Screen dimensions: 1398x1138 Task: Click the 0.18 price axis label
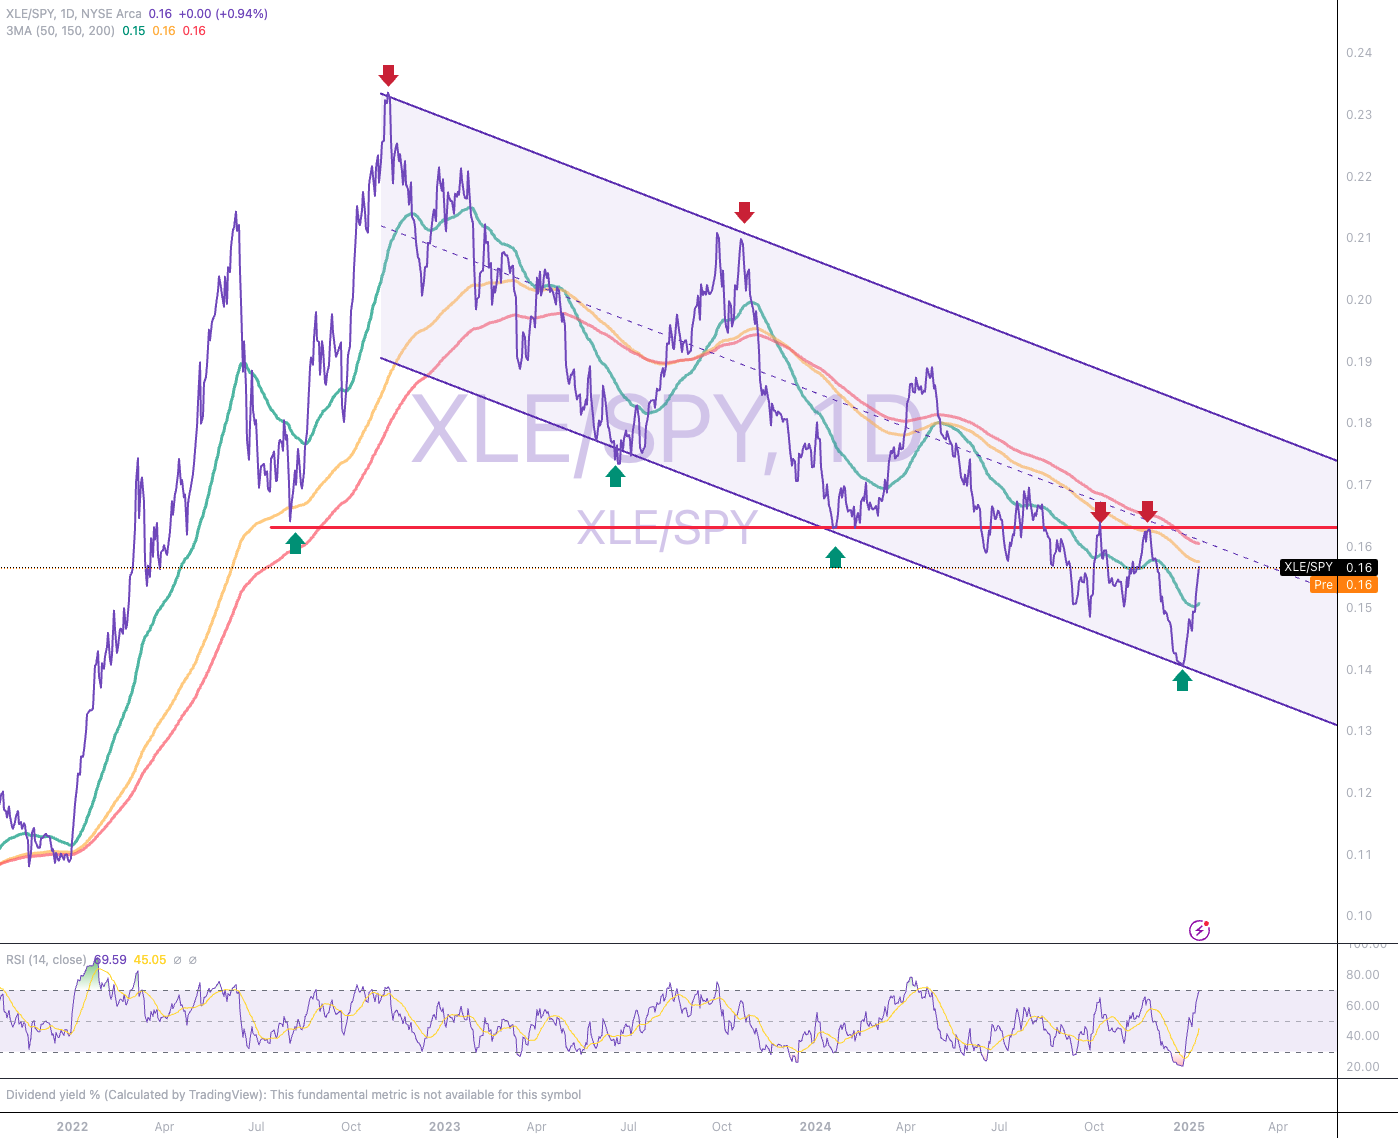point(1359,423)
